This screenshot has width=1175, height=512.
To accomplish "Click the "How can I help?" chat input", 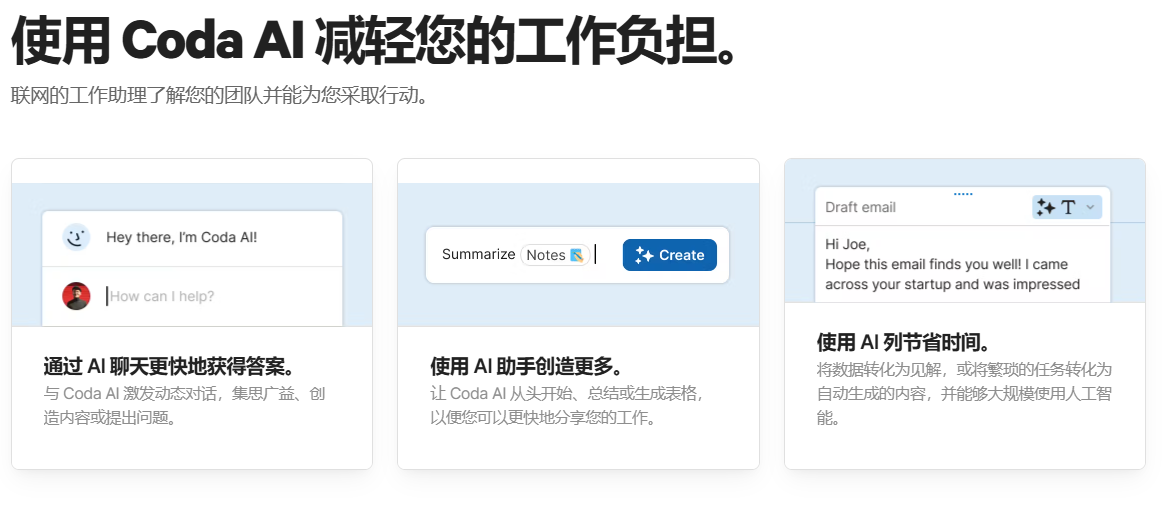I will coord(161,296).
